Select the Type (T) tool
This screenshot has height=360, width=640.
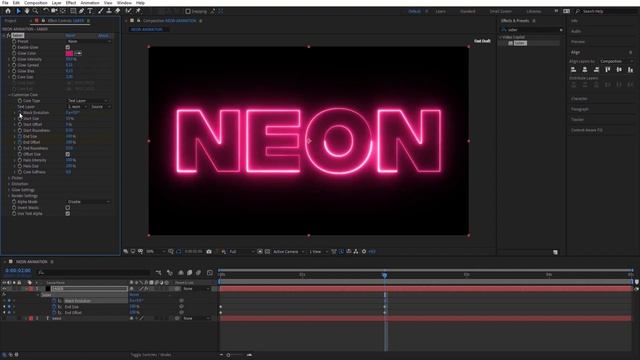(90, 11)
